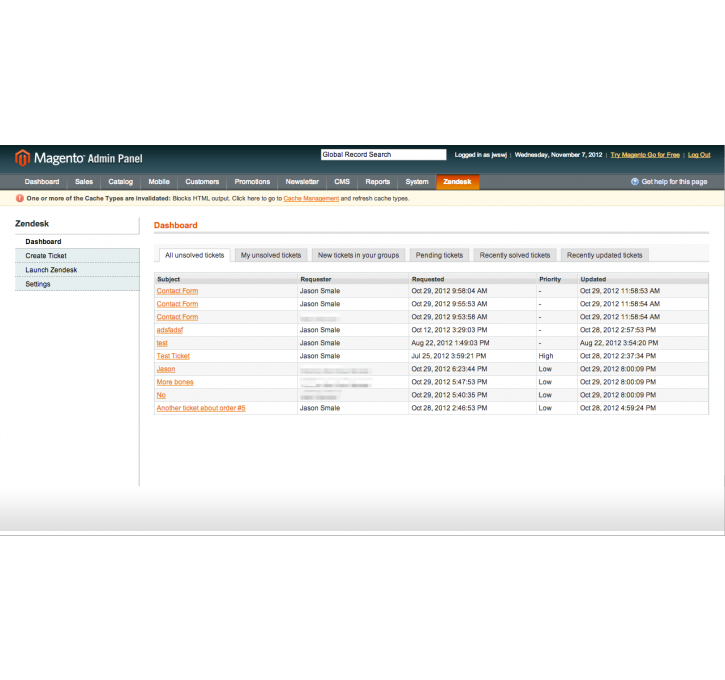Click the Zendesk sidebar heading

point(32,223)
